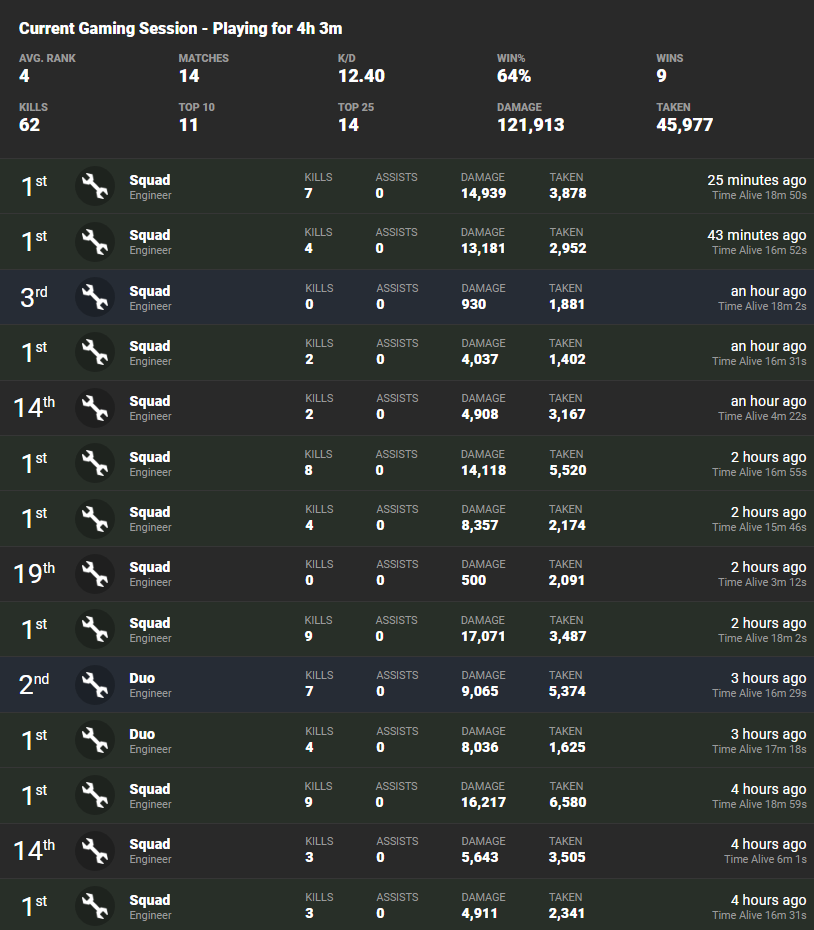Click the wrench icon for the 14,118 damage match

(x=95, y=464)
